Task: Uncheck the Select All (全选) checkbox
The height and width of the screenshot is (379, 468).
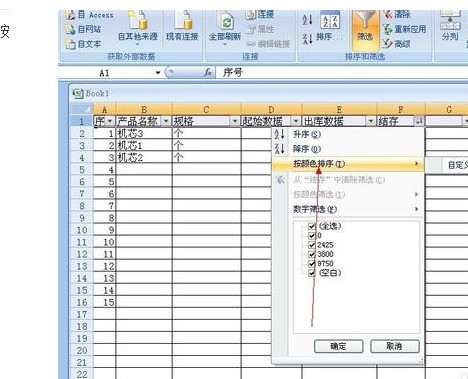Action: [312, 226]
